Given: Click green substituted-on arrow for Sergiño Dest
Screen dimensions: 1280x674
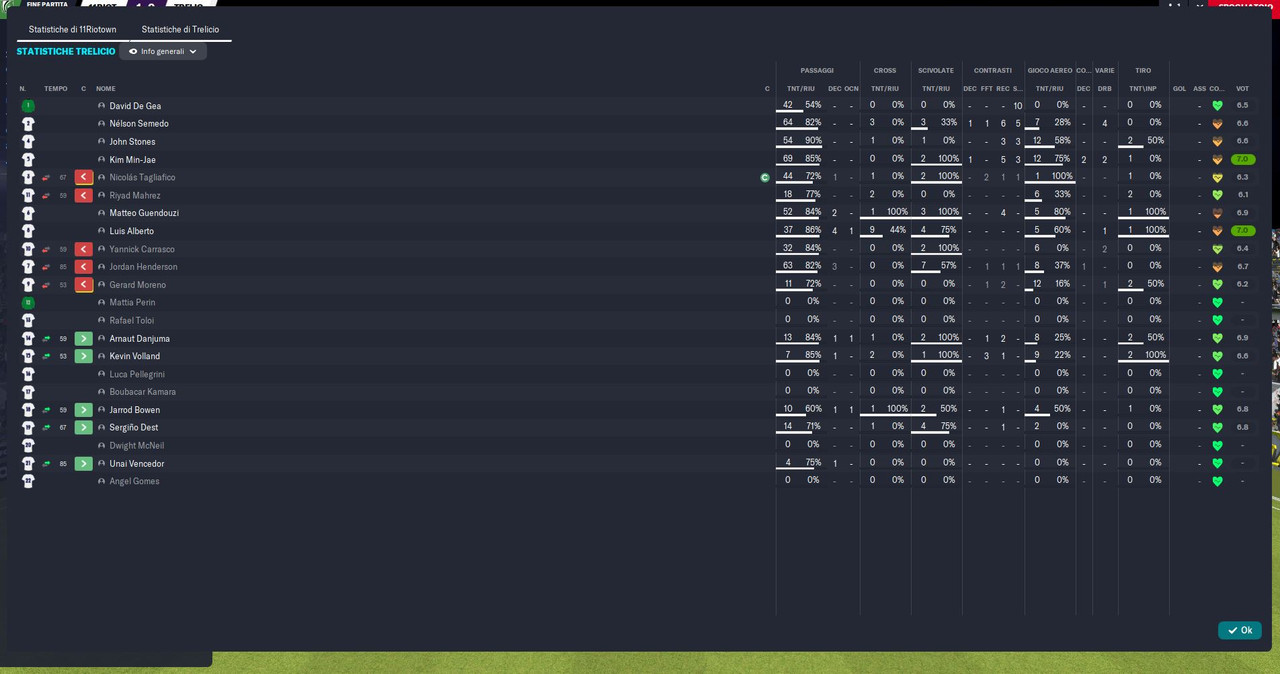Looking at the screenshot, I should (84, 428).
